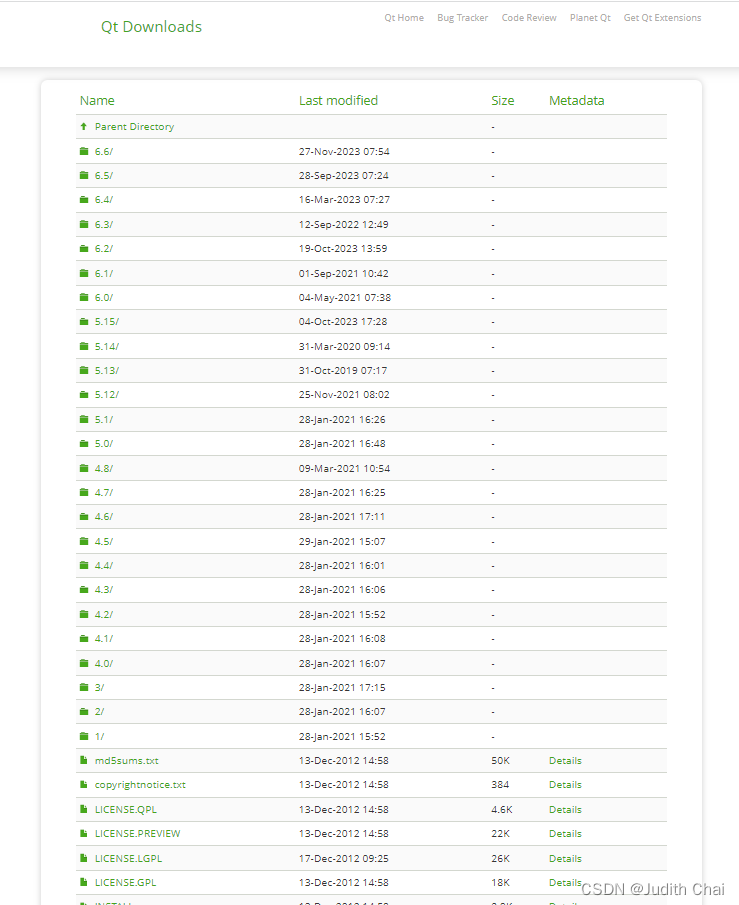
Task: View Details for LICENSE.PREVIEW
Action: [565, 833]
